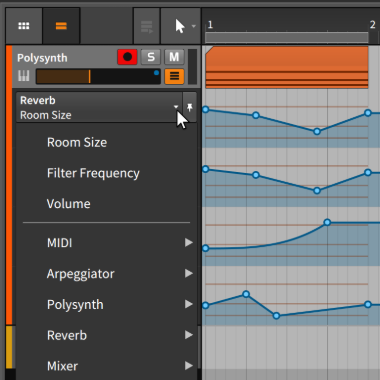Open the tool selection dropdown arrow
380x380 pixels.
click(x=194, y=26)
